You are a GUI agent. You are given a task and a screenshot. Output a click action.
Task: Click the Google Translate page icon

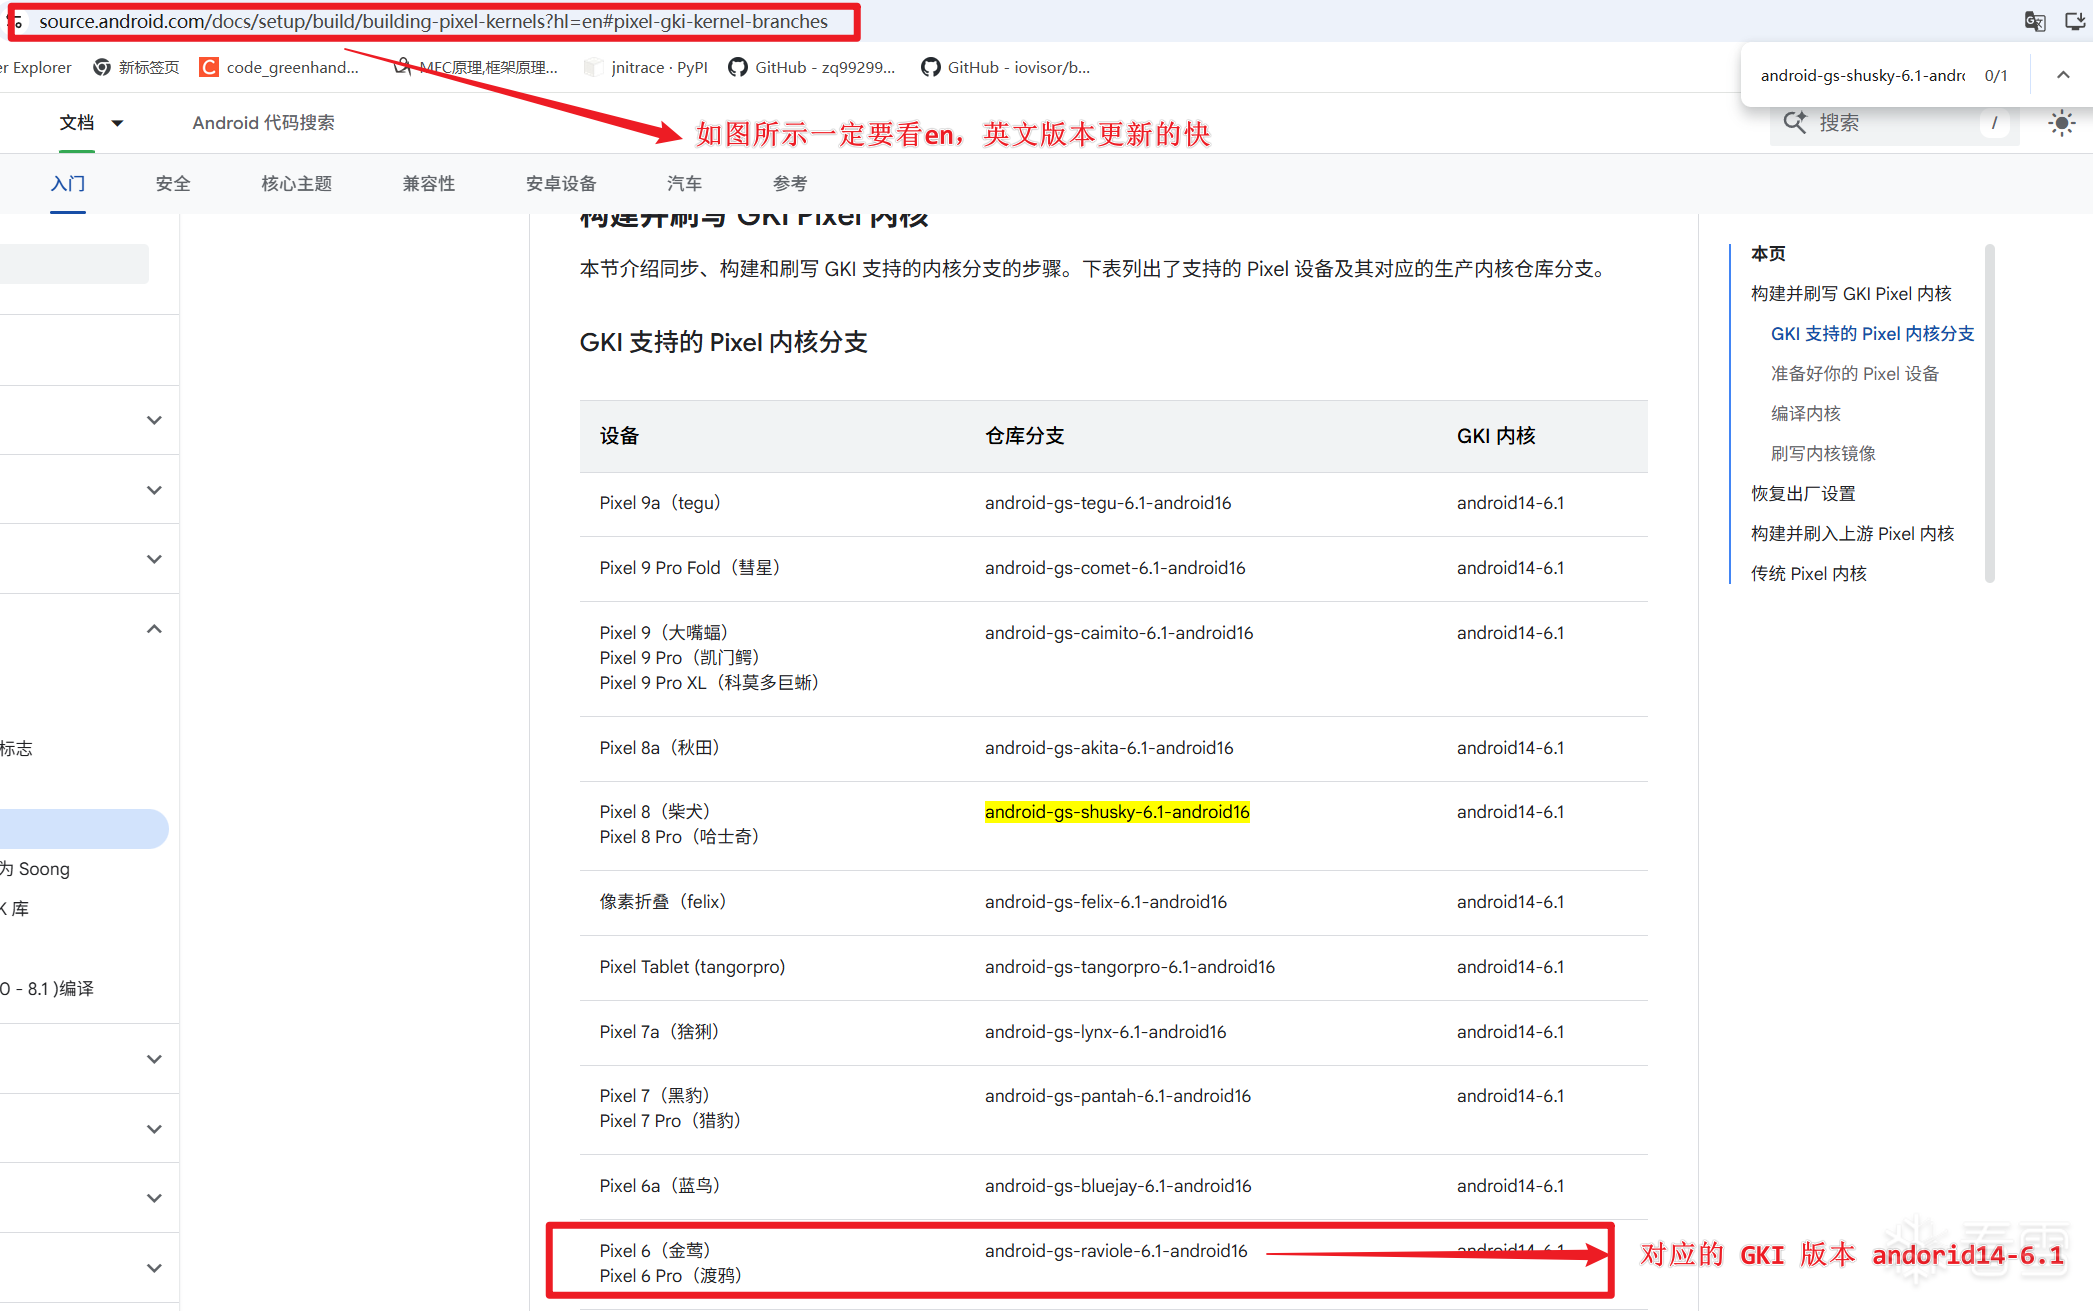point(2034,21)
